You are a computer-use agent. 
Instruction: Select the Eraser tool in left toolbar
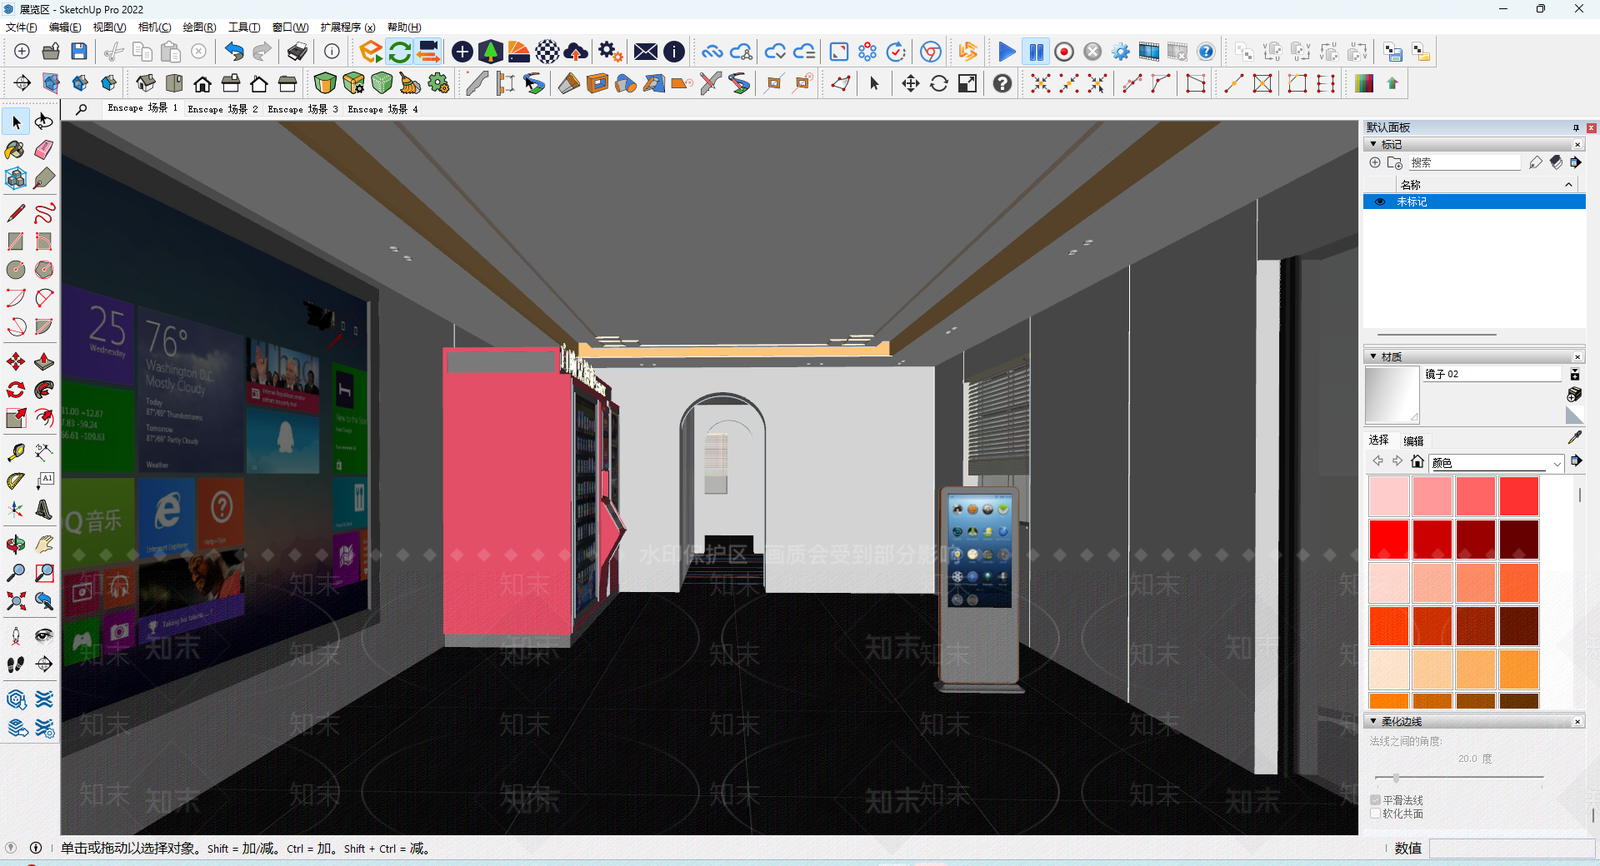click(44, 150)
